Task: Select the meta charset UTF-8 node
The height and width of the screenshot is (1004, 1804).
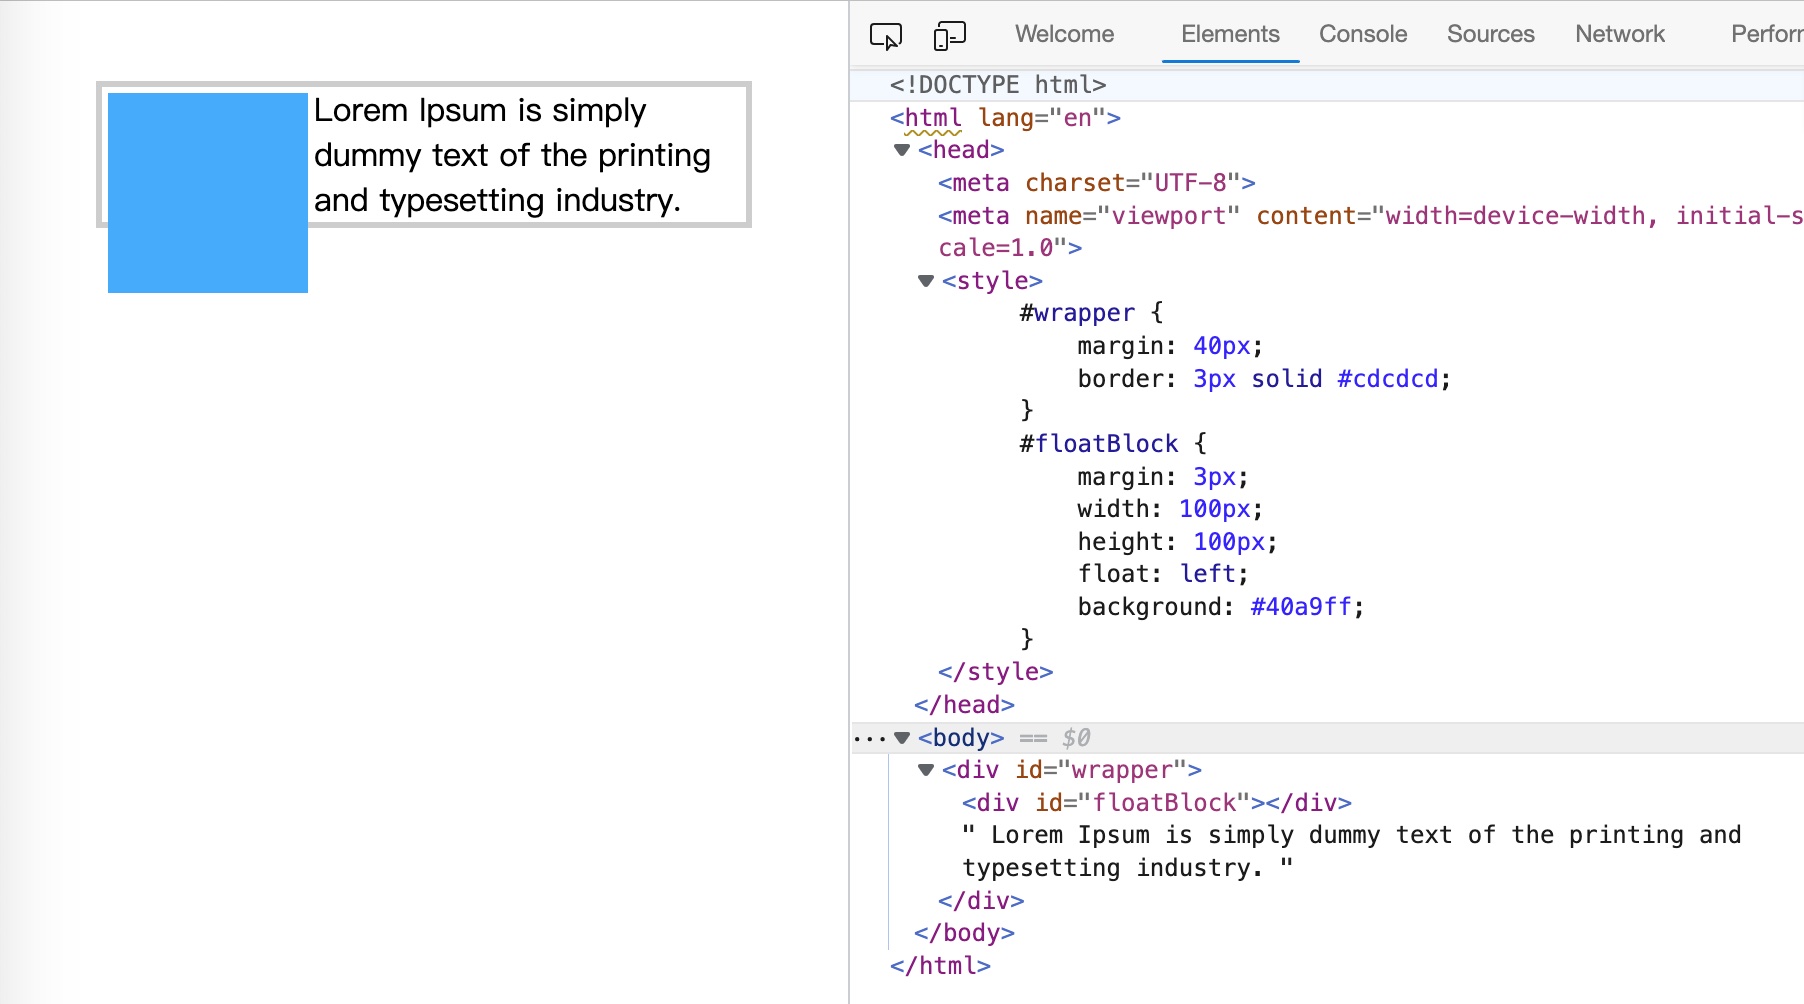Action: (1096, 183)
